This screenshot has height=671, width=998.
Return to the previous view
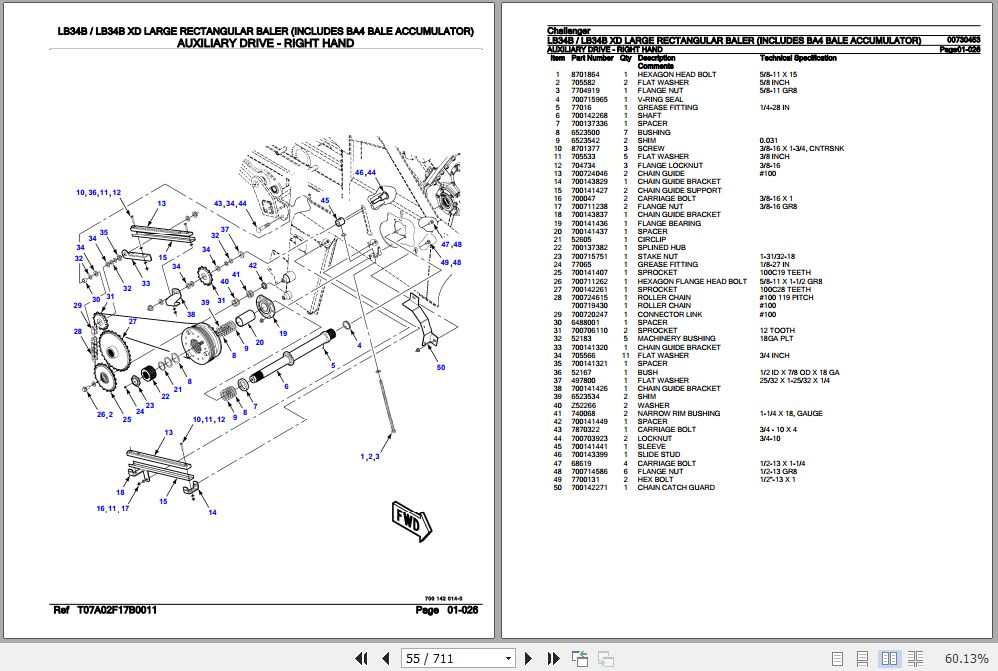click(579, 658)
